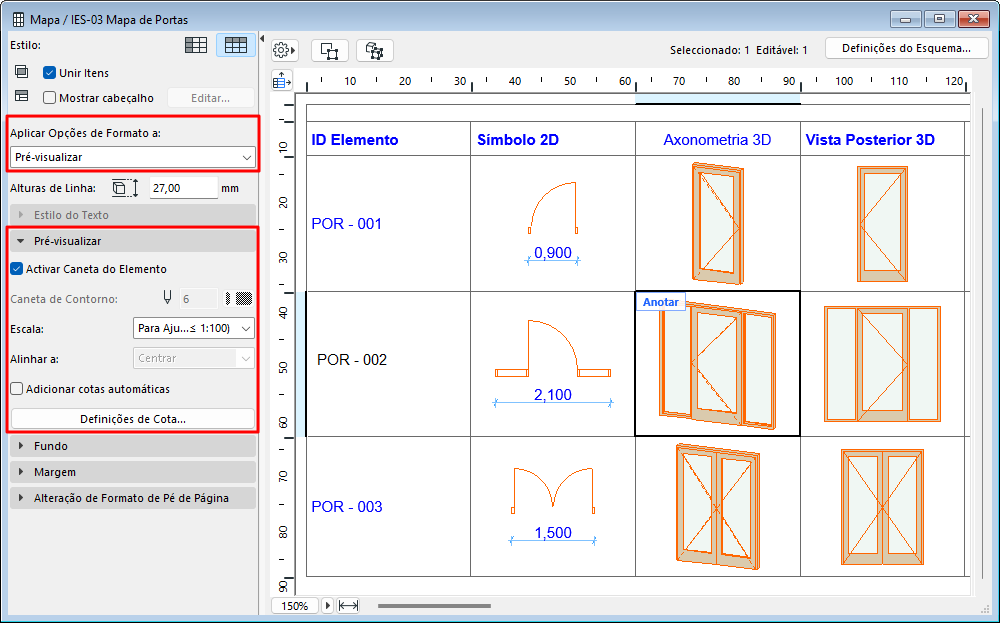The image size is (1000, 623).
Task: Select the POR - 001 cell
Action: point(388,224)
